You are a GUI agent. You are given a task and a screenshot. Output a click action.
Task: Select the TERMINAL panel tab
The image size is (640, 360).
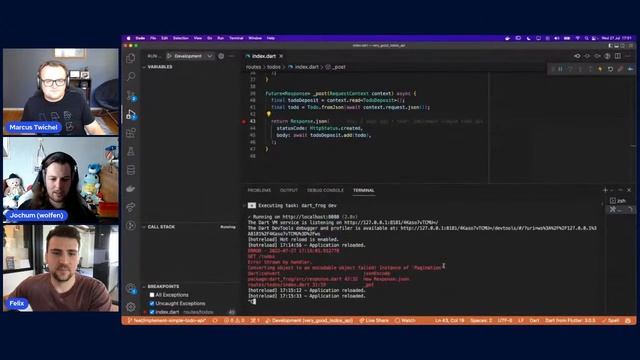click(364, 190)
